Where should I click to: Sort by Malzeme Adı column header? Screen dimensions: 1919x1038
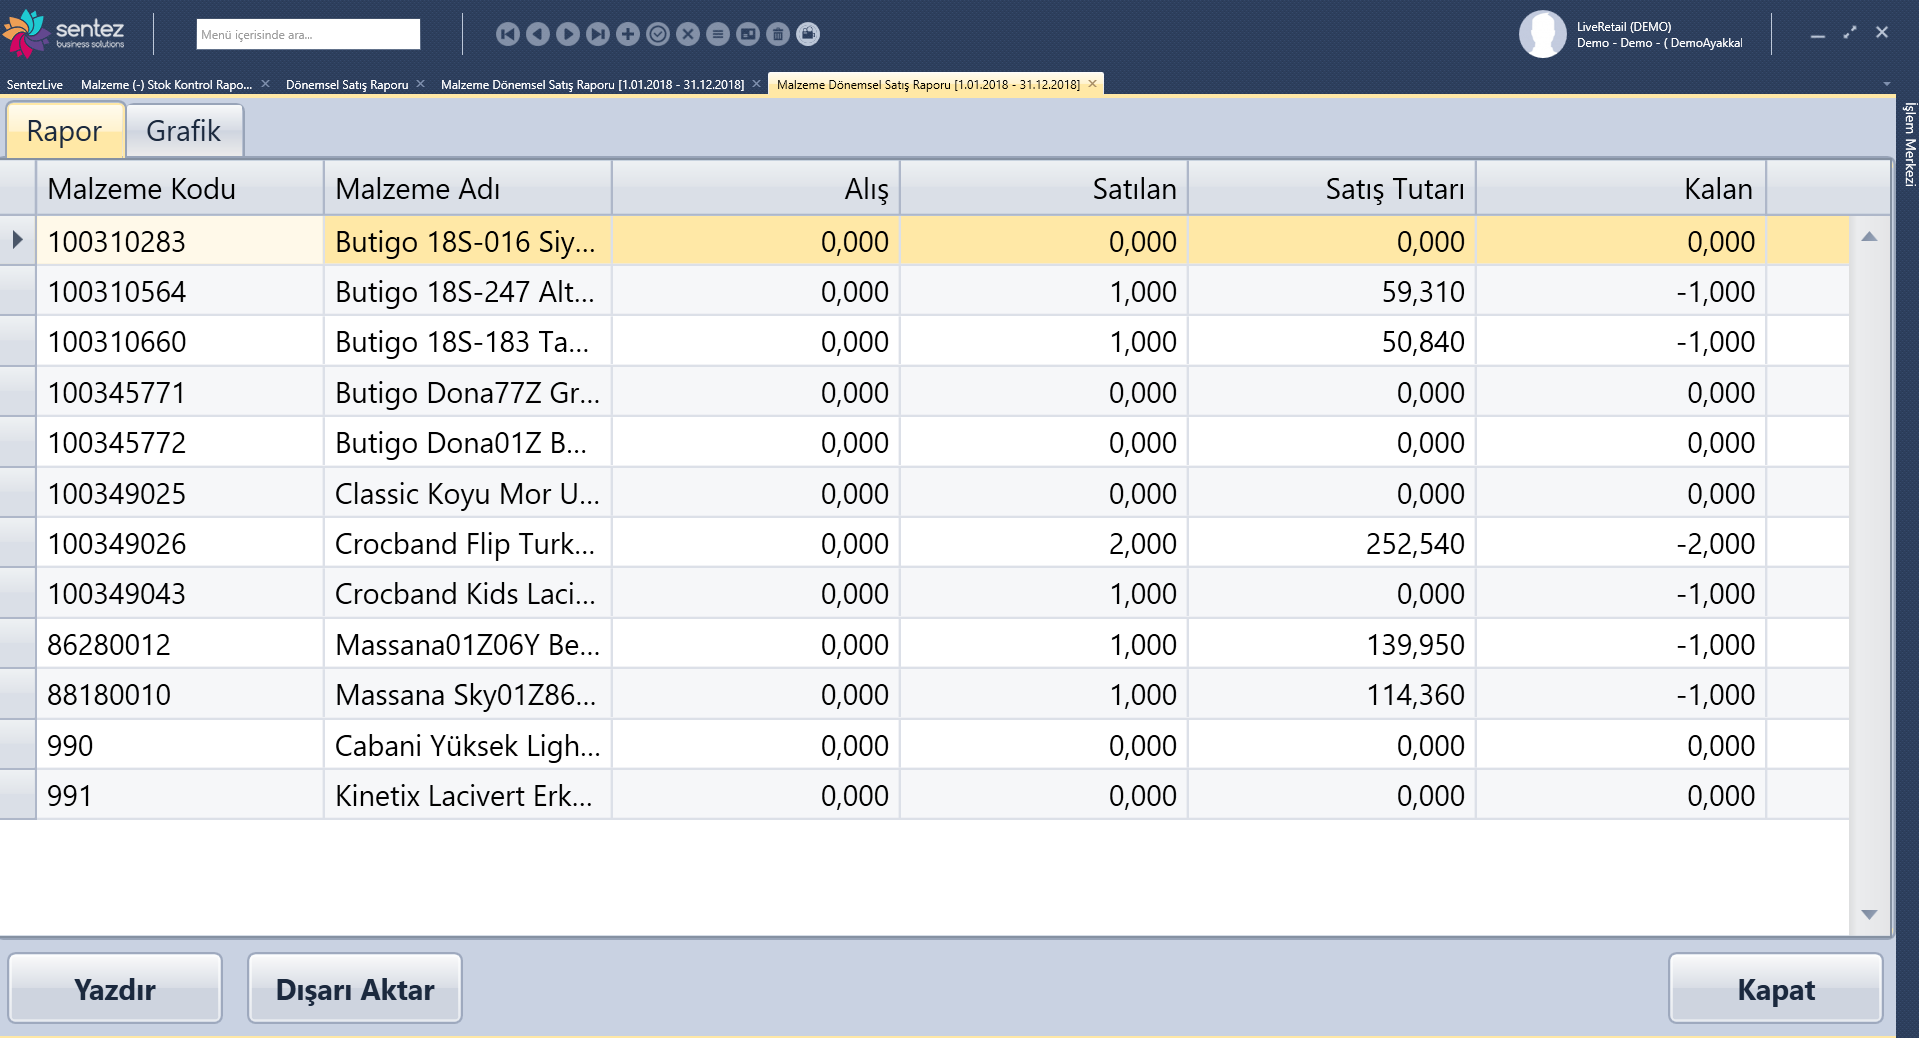468,188
